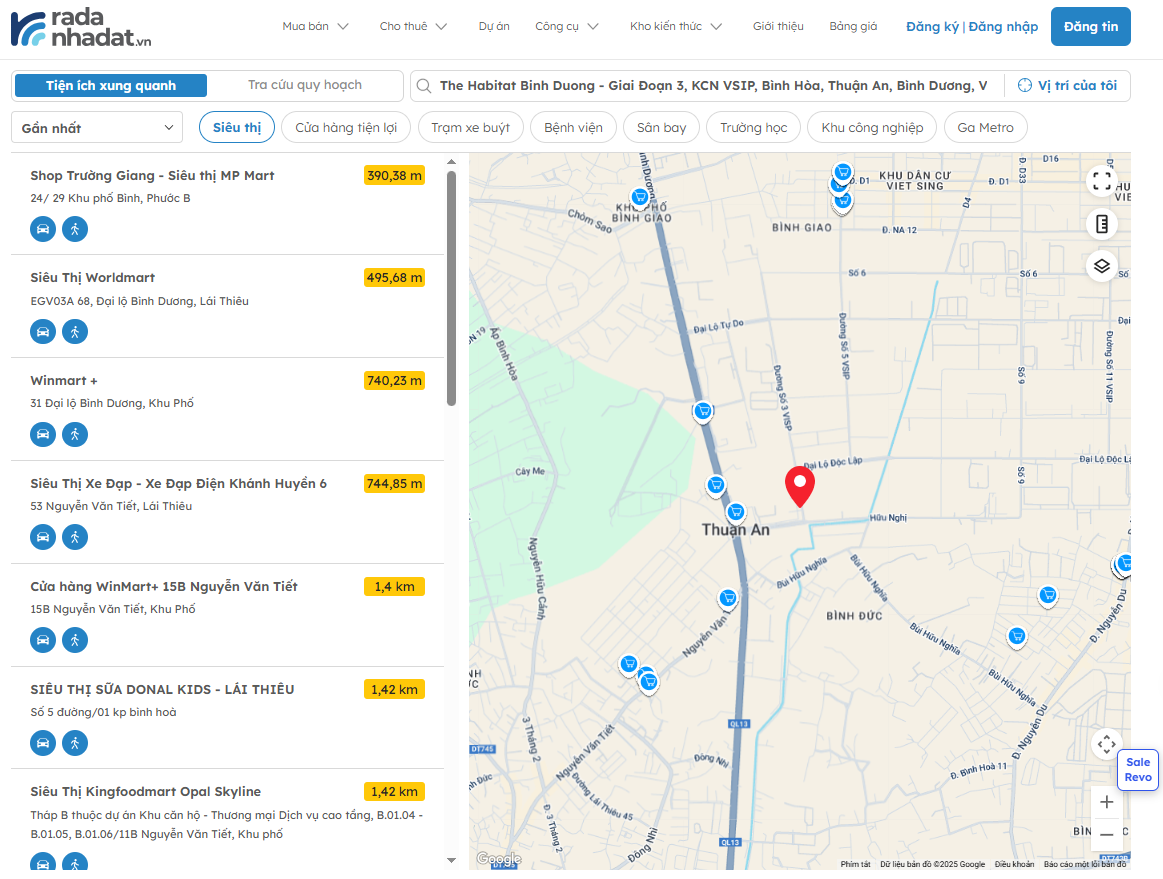
Task: Click car icon for Siêu Thị Xe Đạp
Action: tap(43, 537)
